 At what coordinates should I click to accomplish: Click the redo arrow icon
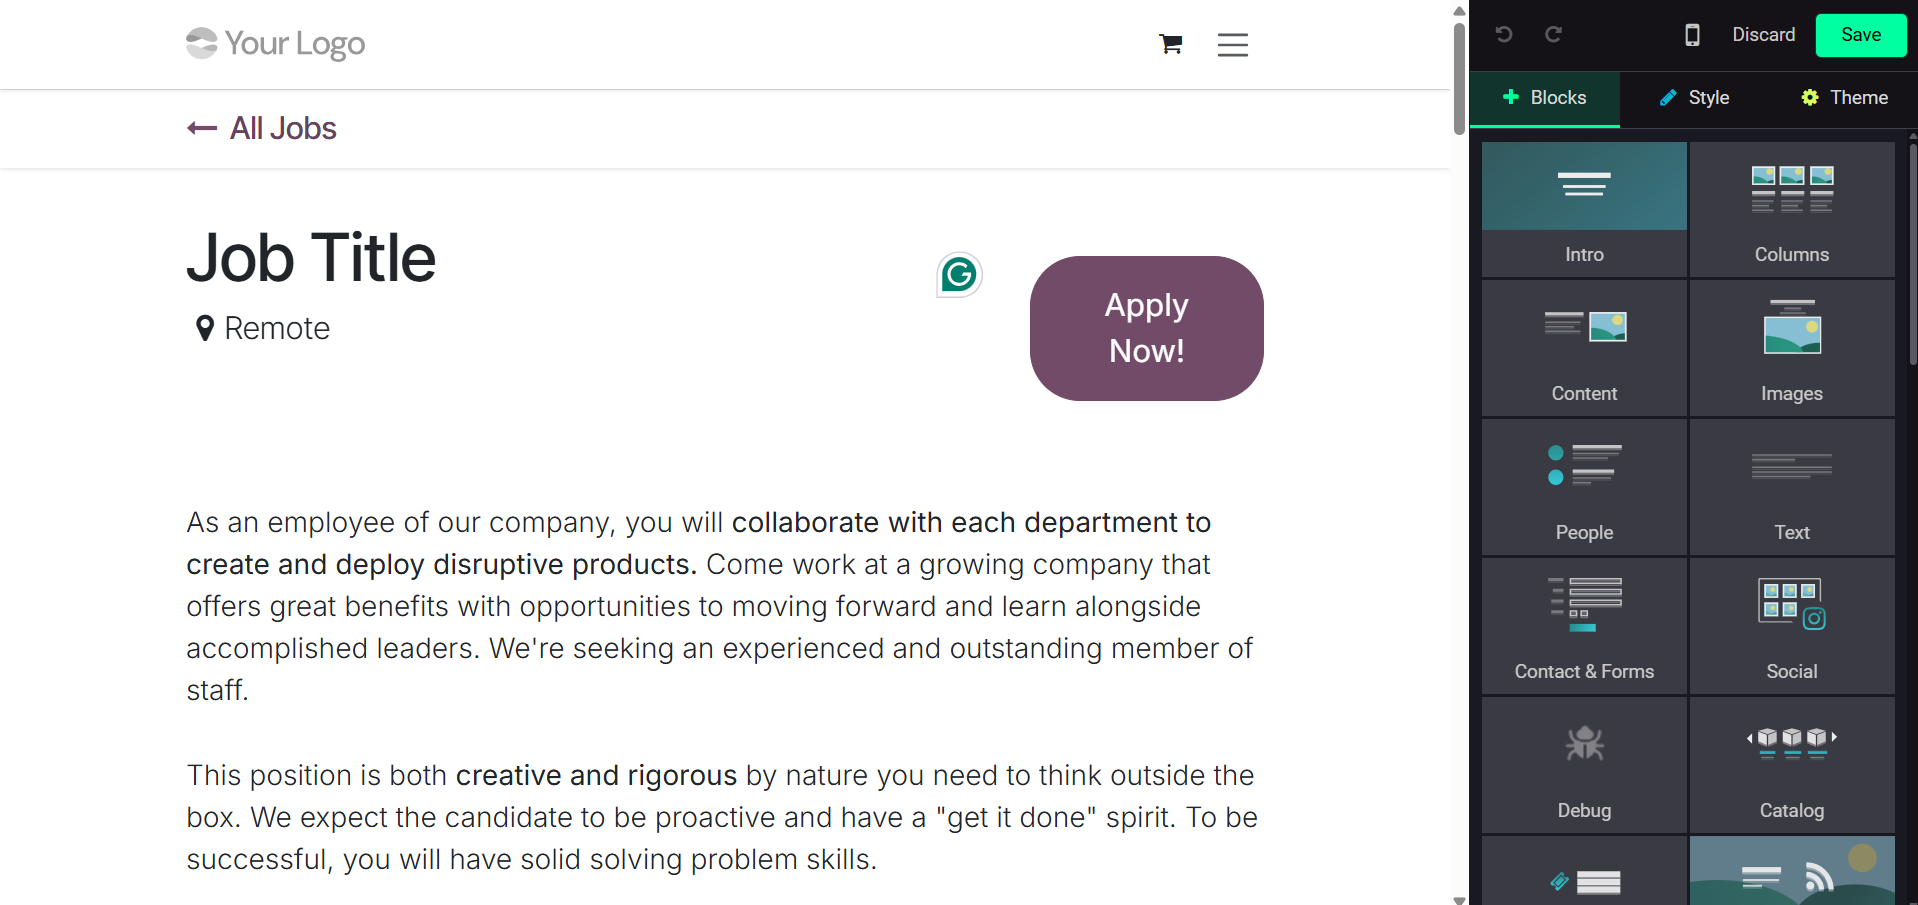(1553, 35)
